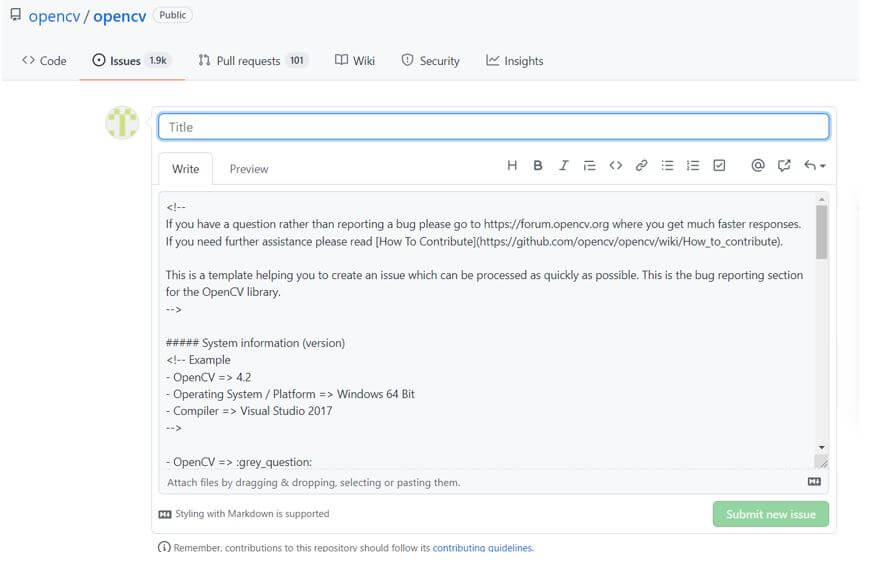879x573 pixels.
Task: Click the scrollbar up arrow
Action: click(821, 199)
